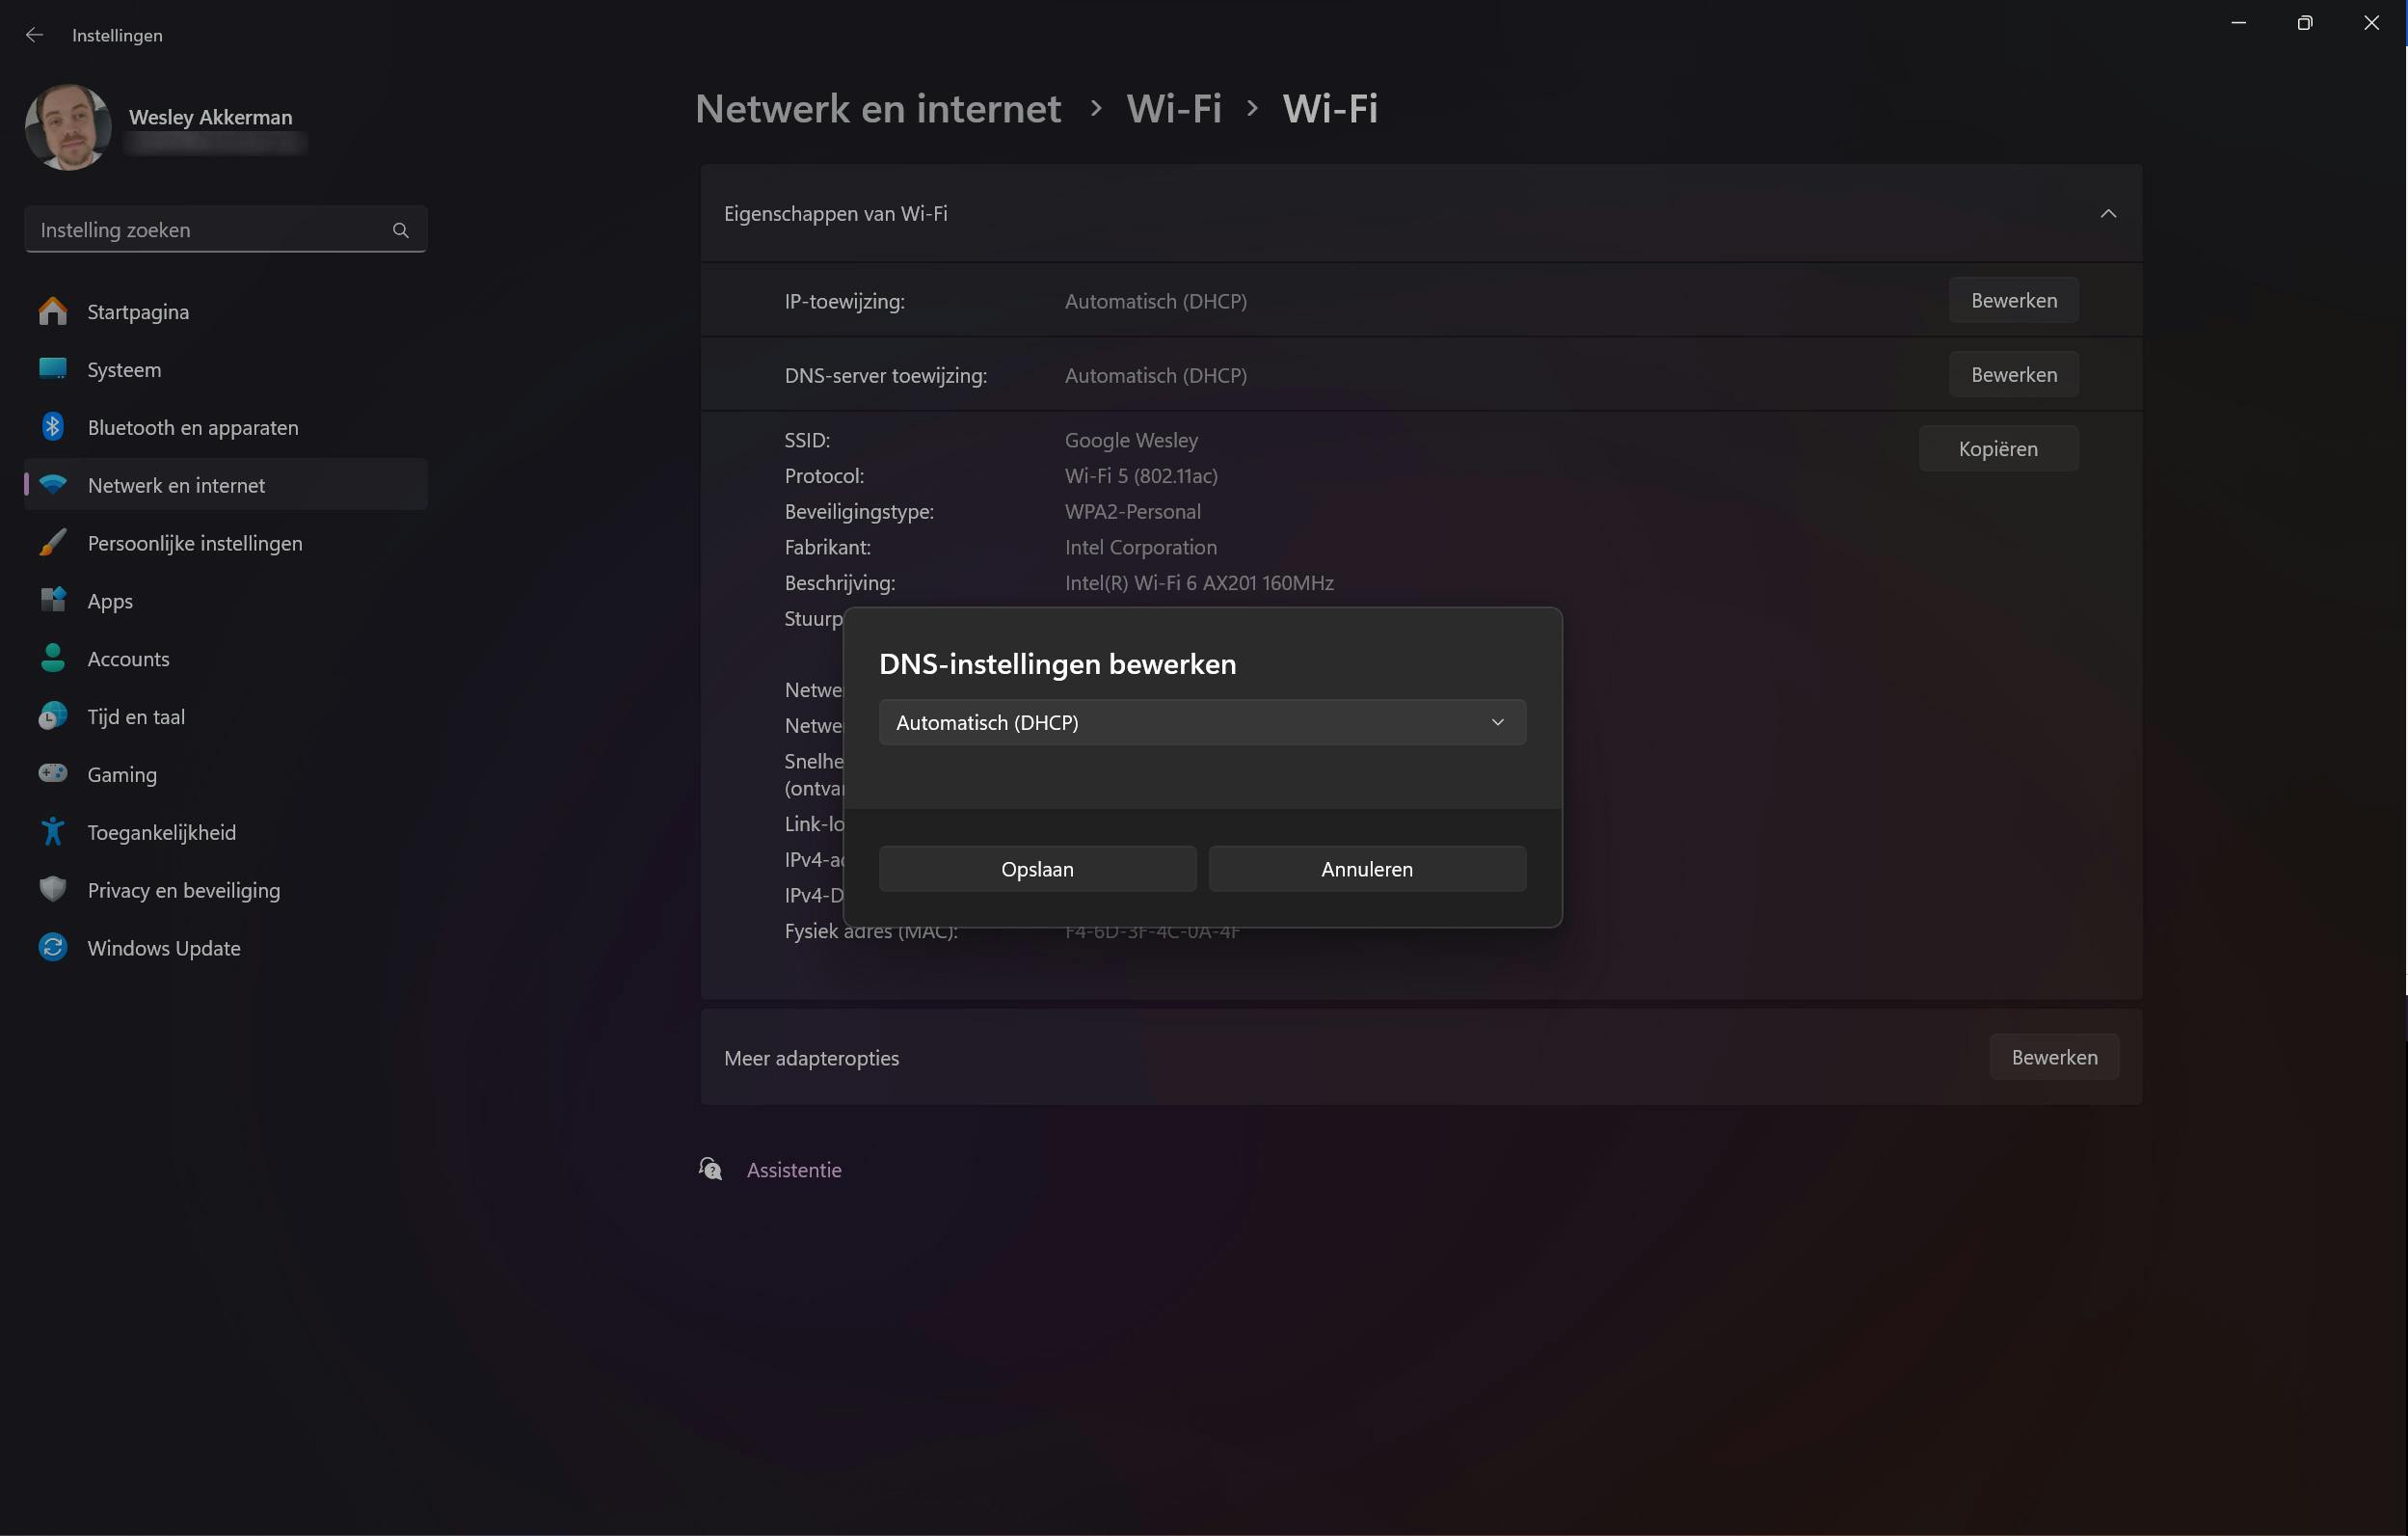The width and height of the screenshot is (2408, 1536).
Task: Click the Instelling zoeken search field
Action: (210, 230)
